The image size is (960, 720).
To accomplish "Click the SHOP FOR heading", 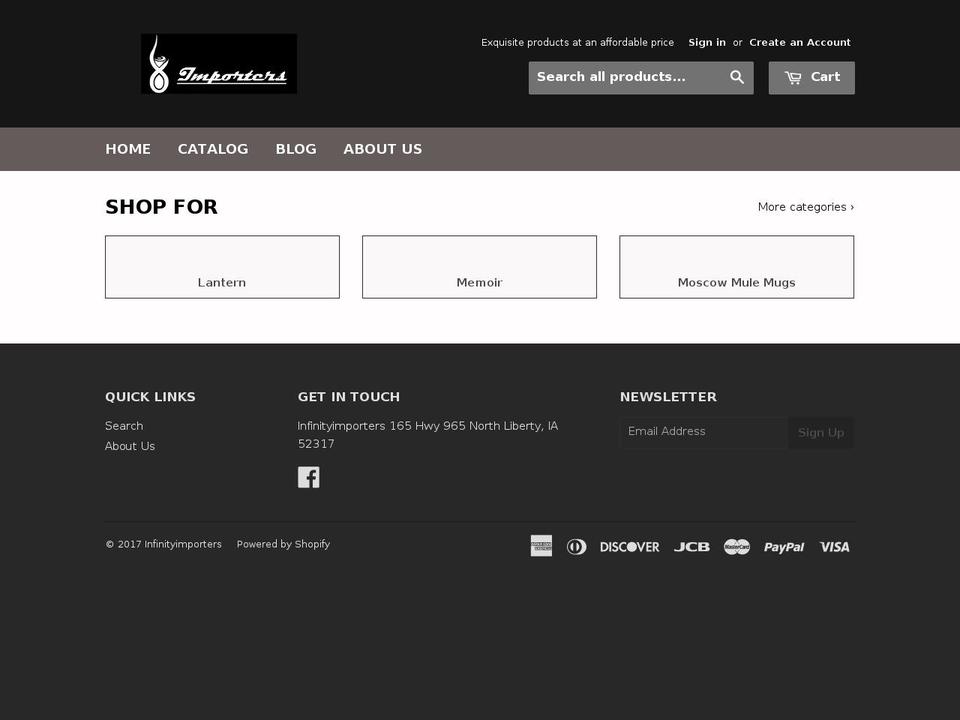I will point(162,207).
